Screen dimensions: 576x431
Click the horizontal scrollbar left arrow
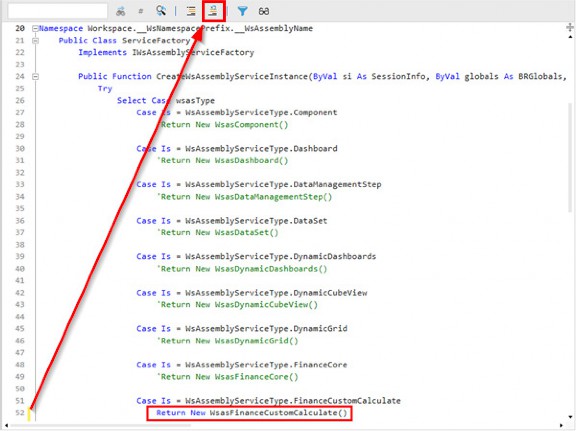pyautogui.click(x=6, y=425)
